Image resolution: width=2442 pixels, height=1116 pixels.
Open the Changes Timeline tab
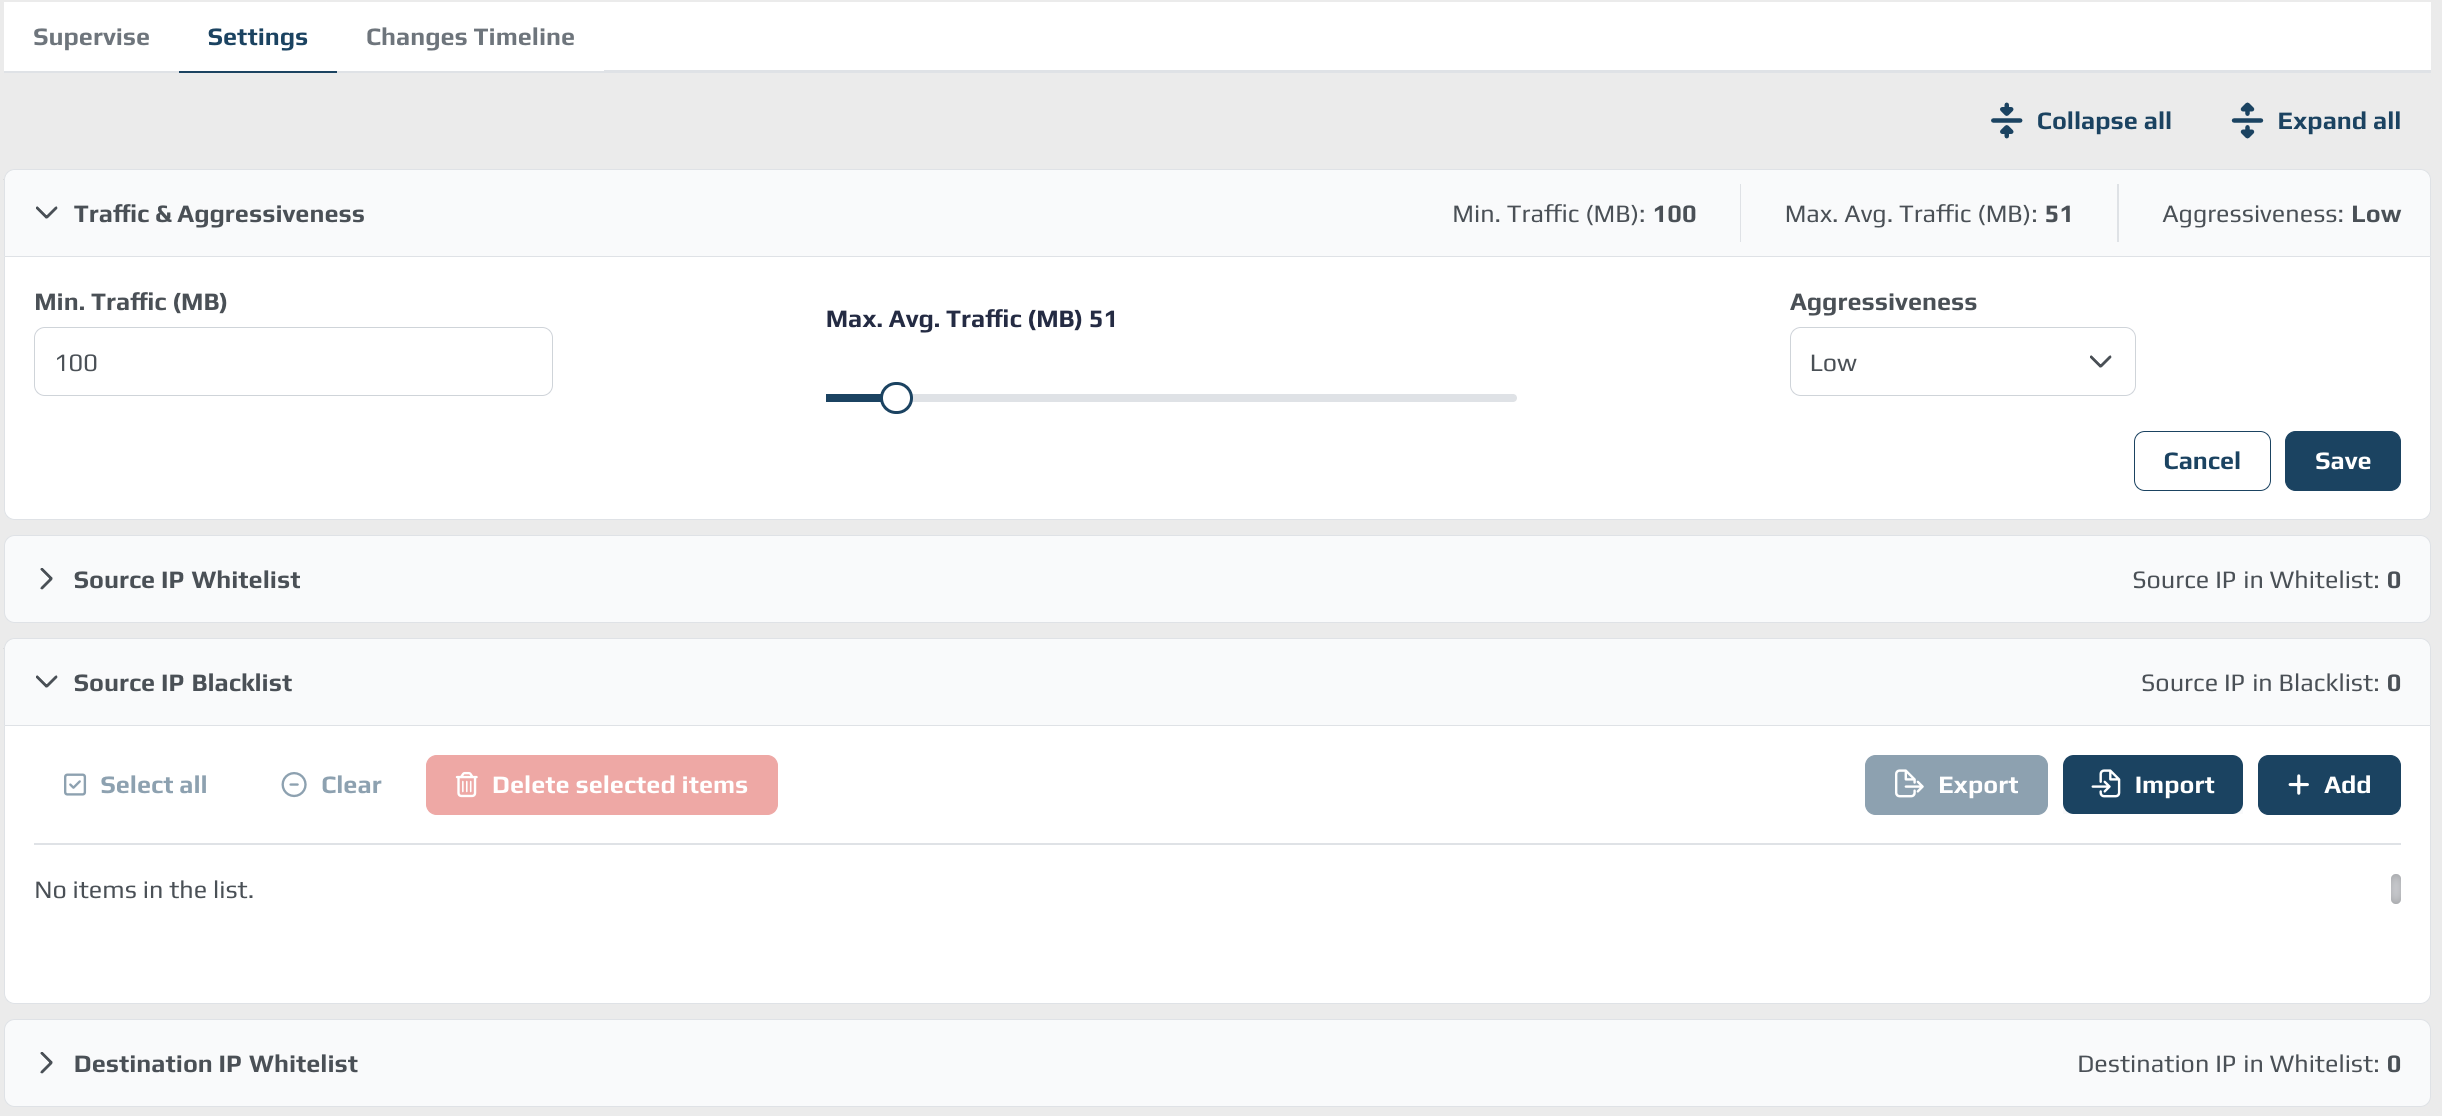(x=470, y=37)
